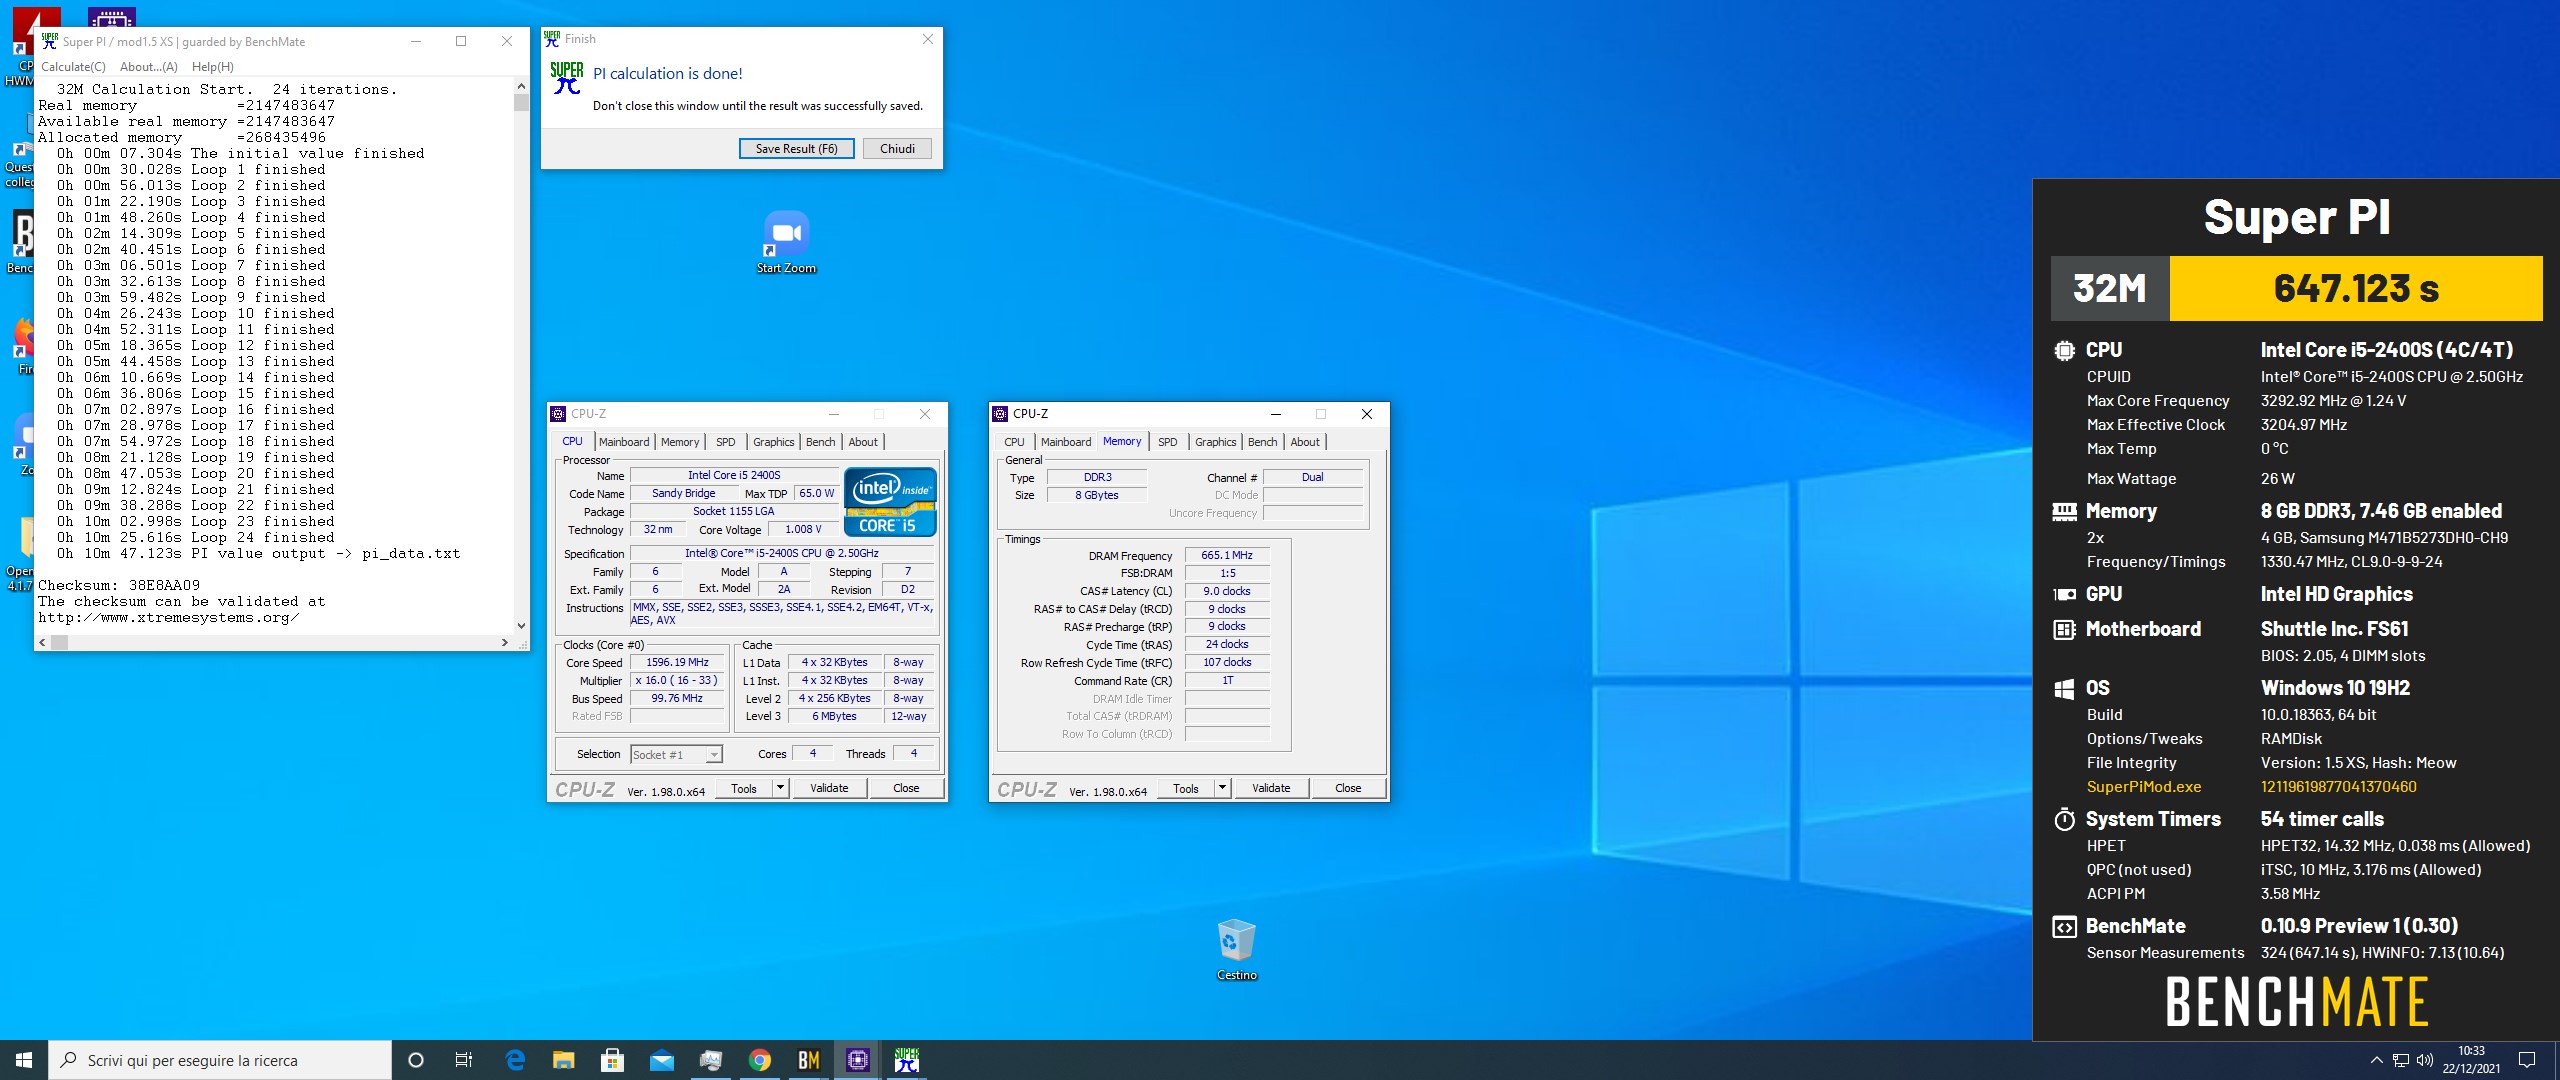Click Close button in left CPU-Z window
Viewport: 2560px width, 1080px height.
[x=906, y=789]
